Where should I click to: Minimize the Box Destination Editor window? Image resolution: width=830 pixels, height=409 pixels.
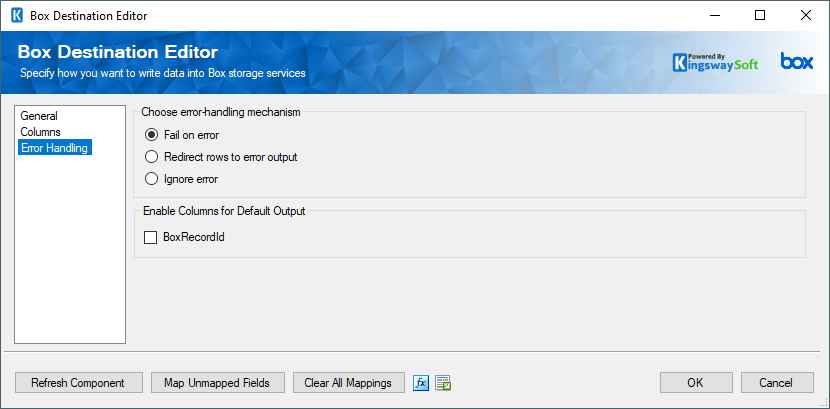pyautogui.click(x=714, y=16)
